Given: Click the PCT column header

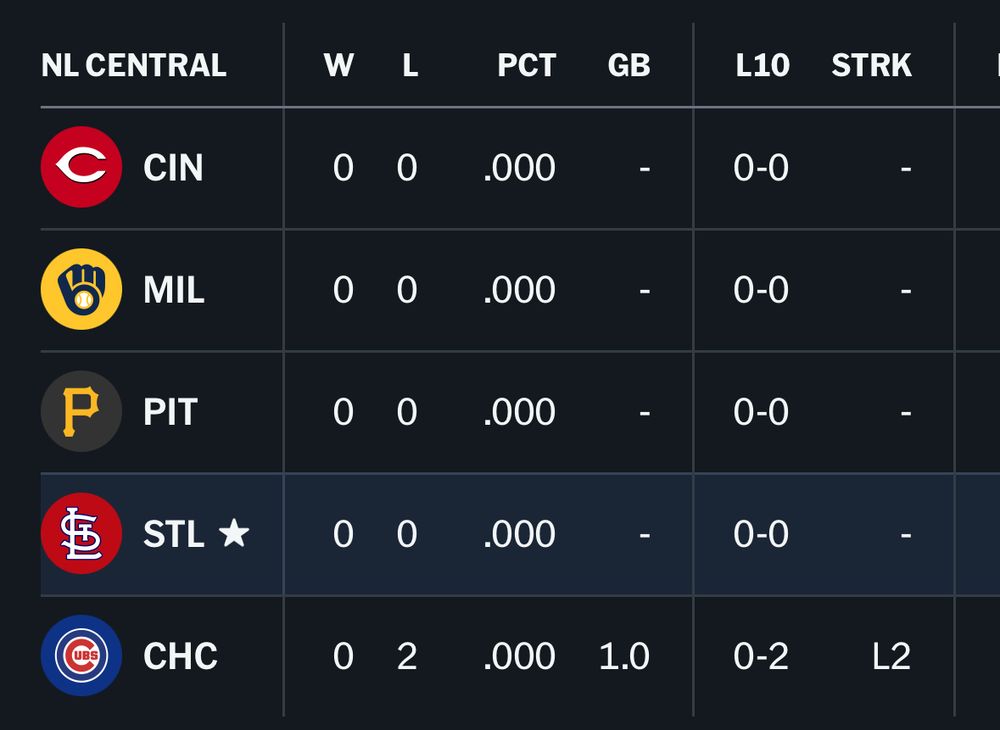Looking at the screenshot, I should point(526,66).
